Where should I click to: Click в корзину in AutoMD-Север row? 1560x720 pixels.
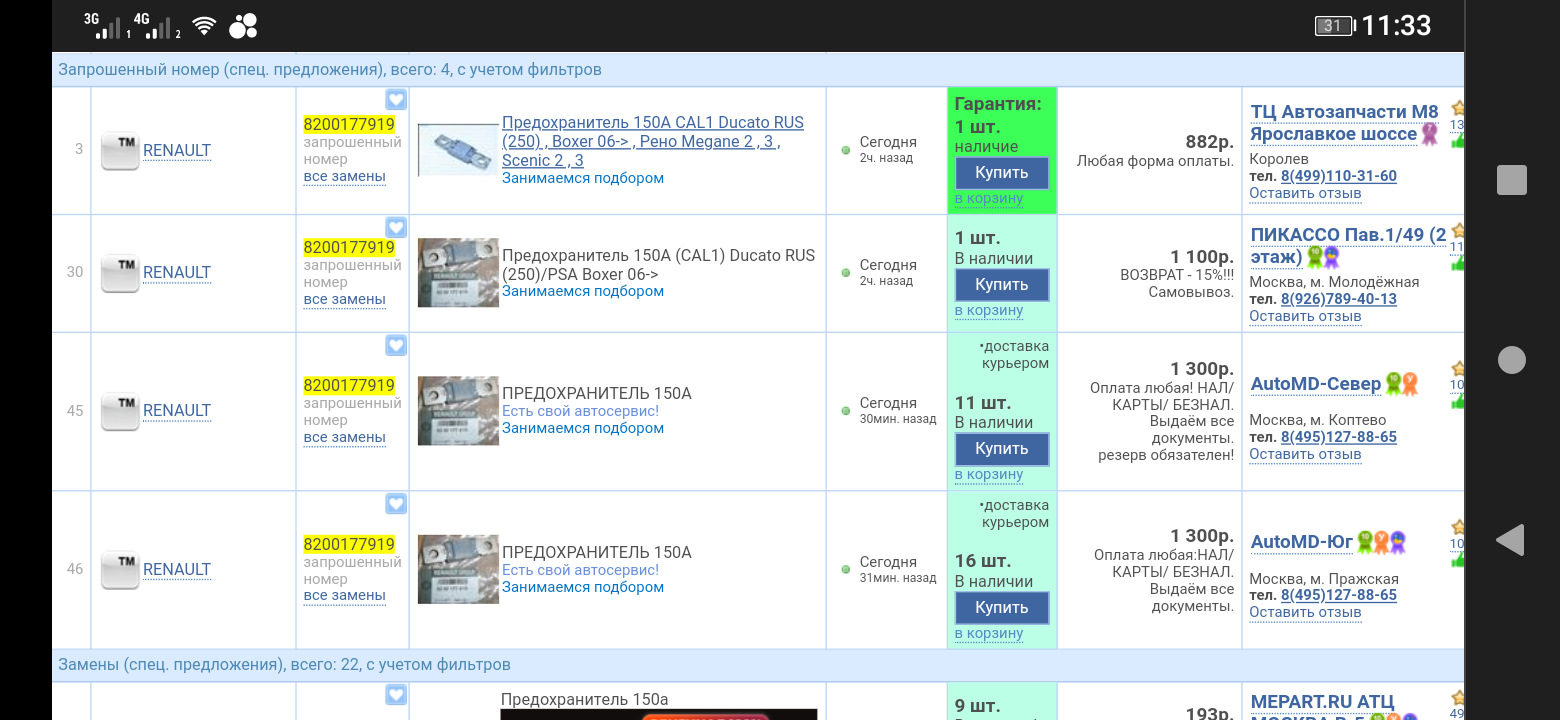click(x=989, y=474)
